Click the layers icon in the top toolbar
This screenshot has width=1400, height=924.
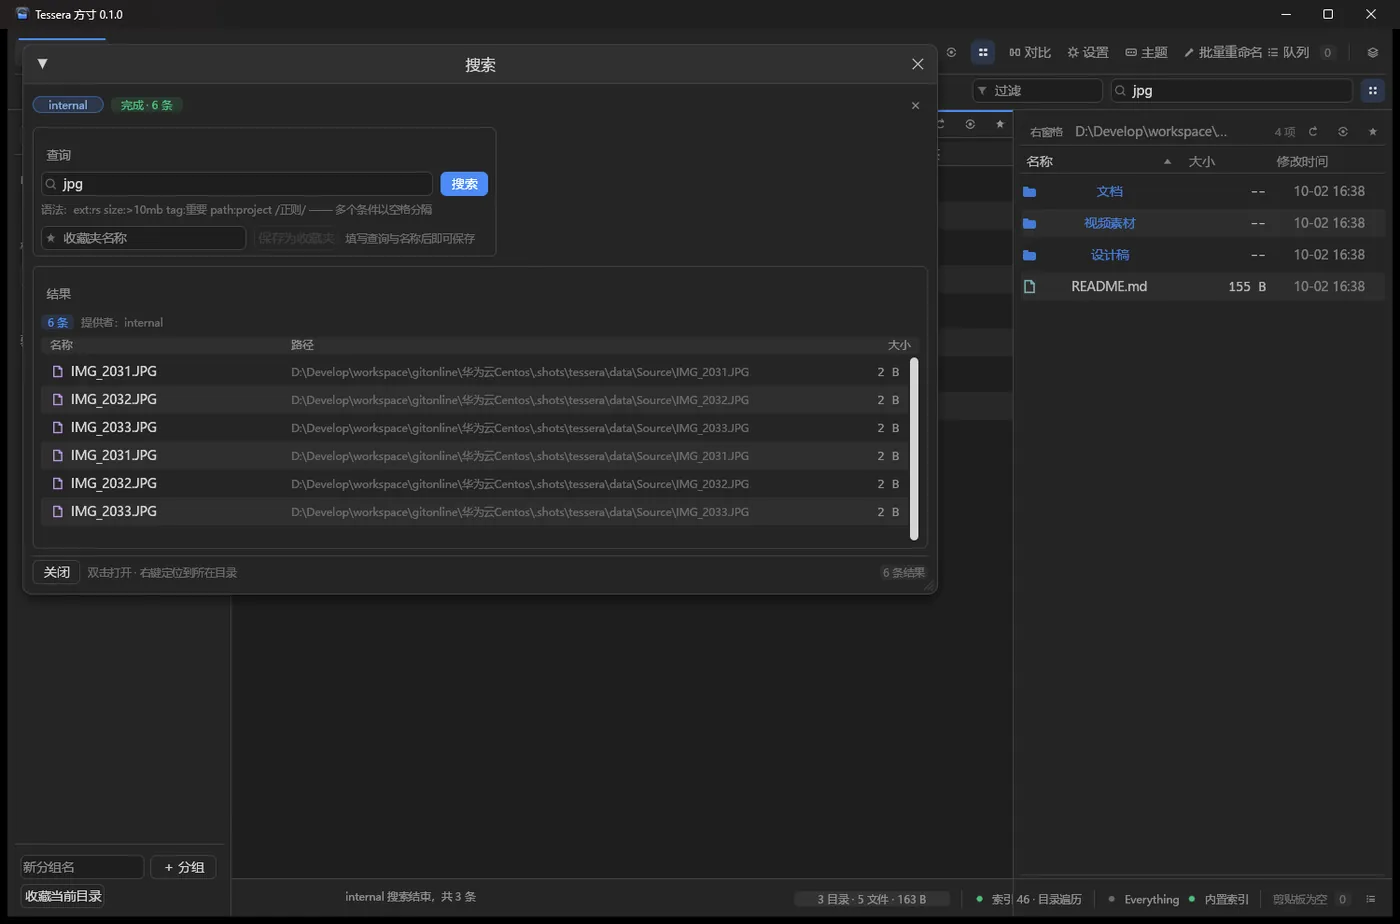(x=1372, y=52)
